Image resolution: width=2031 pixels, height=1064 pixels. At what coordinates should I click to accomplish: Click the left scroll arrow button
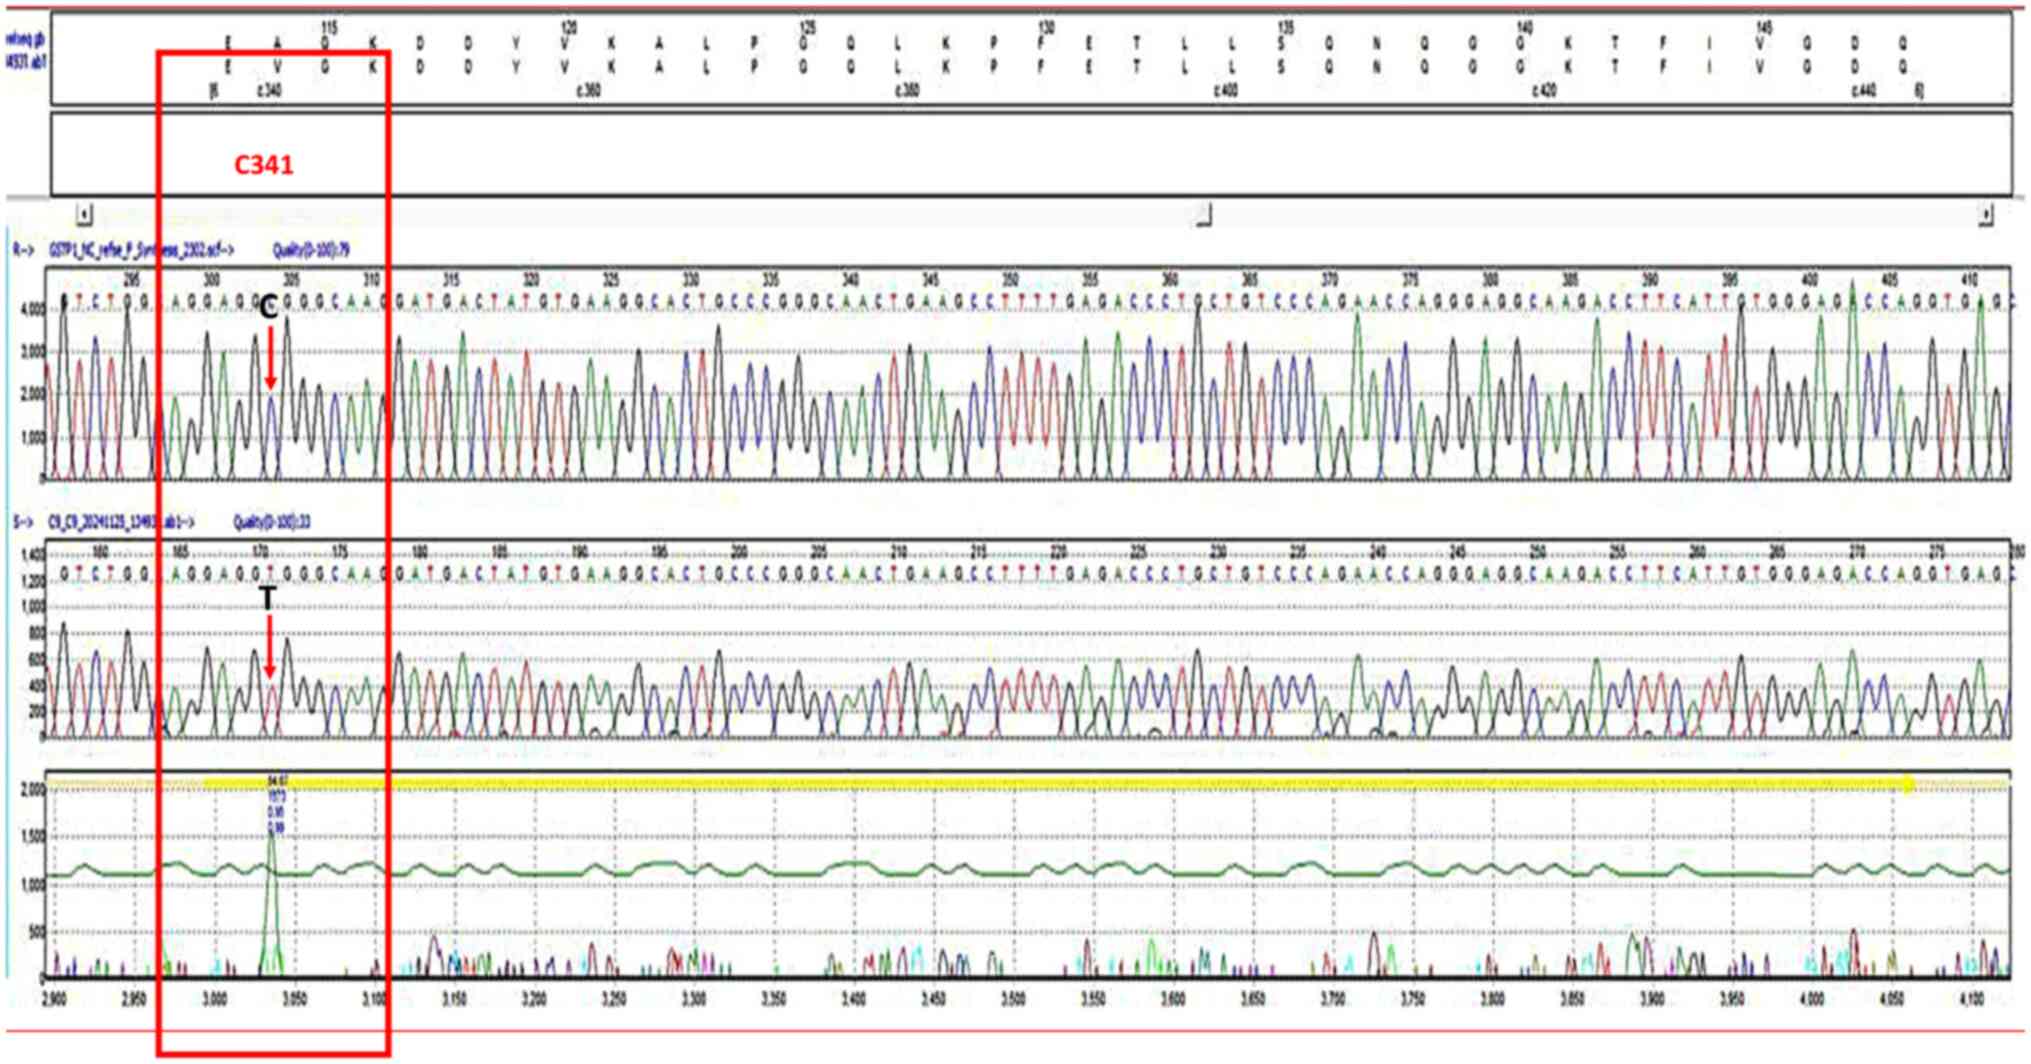85,215
